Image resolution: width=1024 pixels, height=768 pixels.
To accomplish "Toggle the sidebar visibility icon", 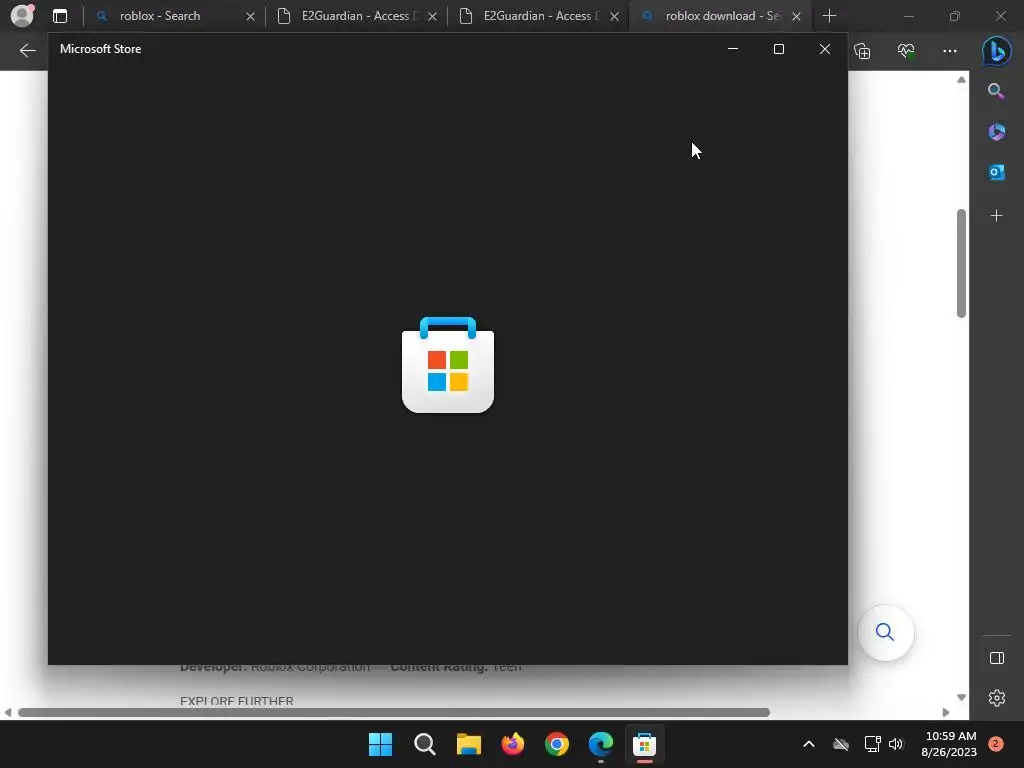I will tap(997, 658).
